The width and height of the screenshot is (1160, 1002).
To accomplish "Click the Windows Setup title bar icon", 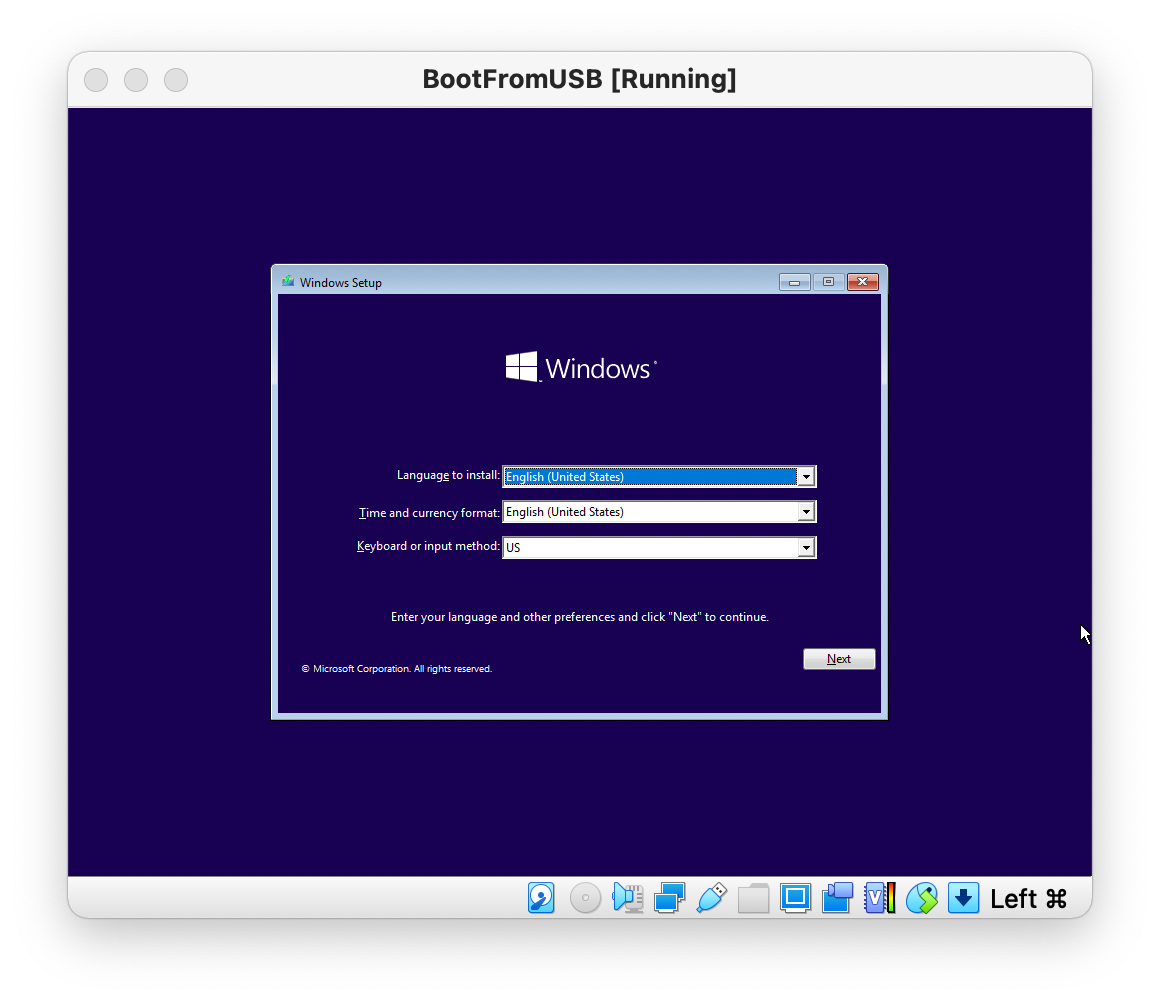I will [x=288, y=281].
